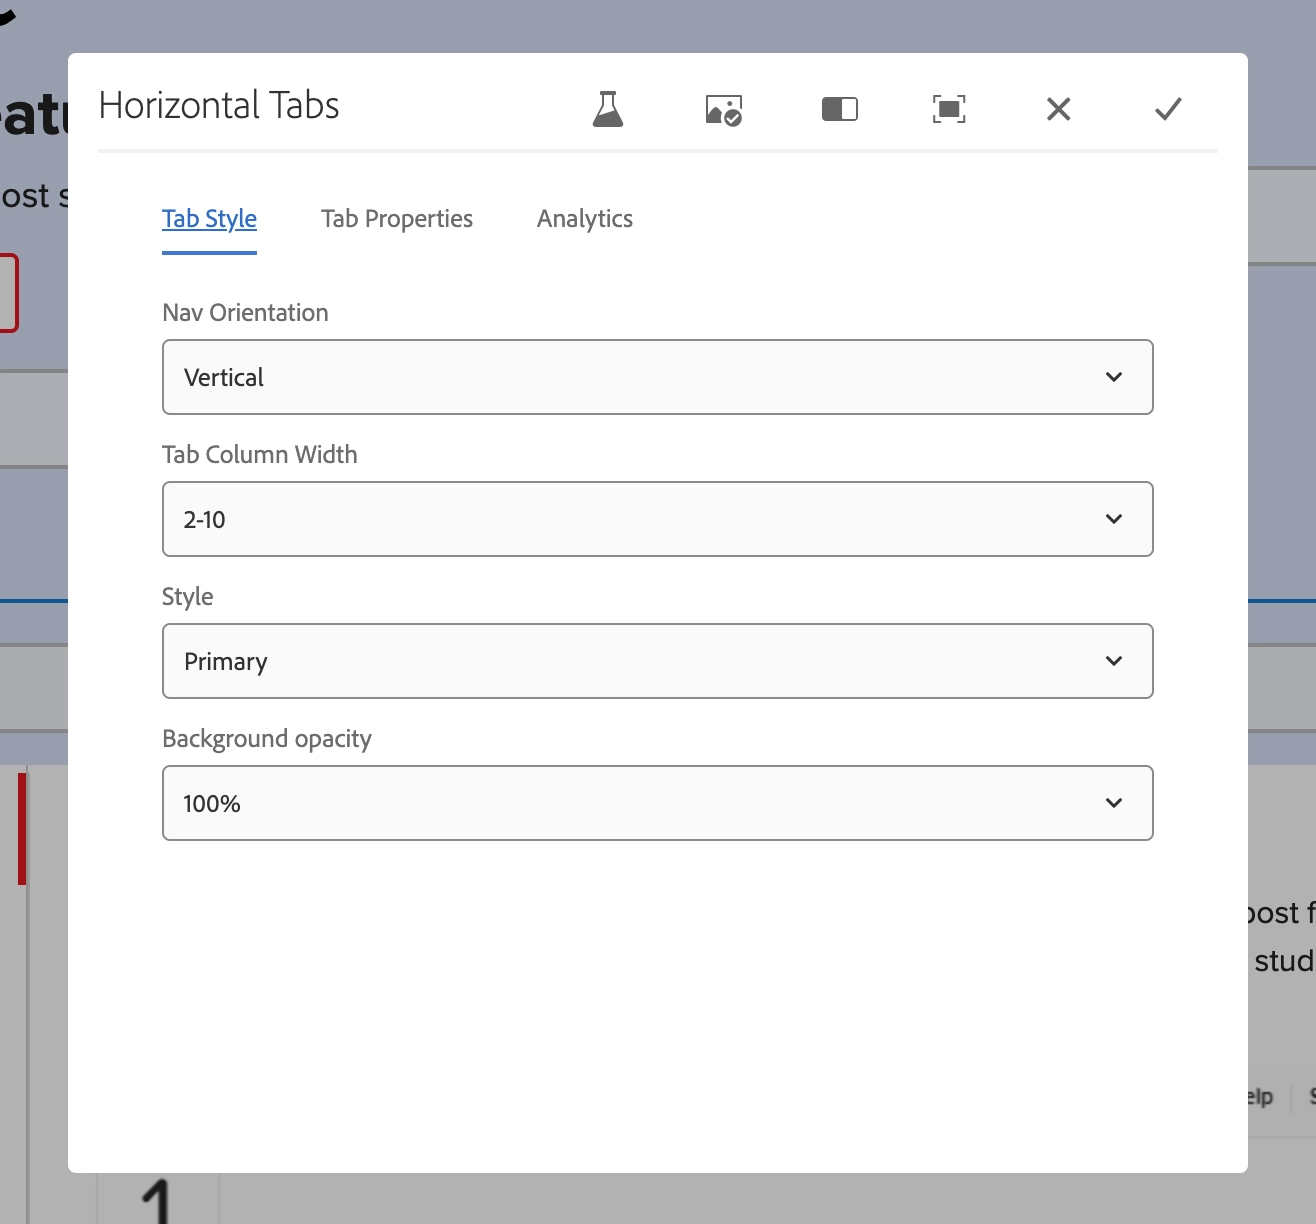Click the image with checkmark icon
The width and height of the screenshot is (1316, 1224).
pyautogui.click(x=723, y=109)
